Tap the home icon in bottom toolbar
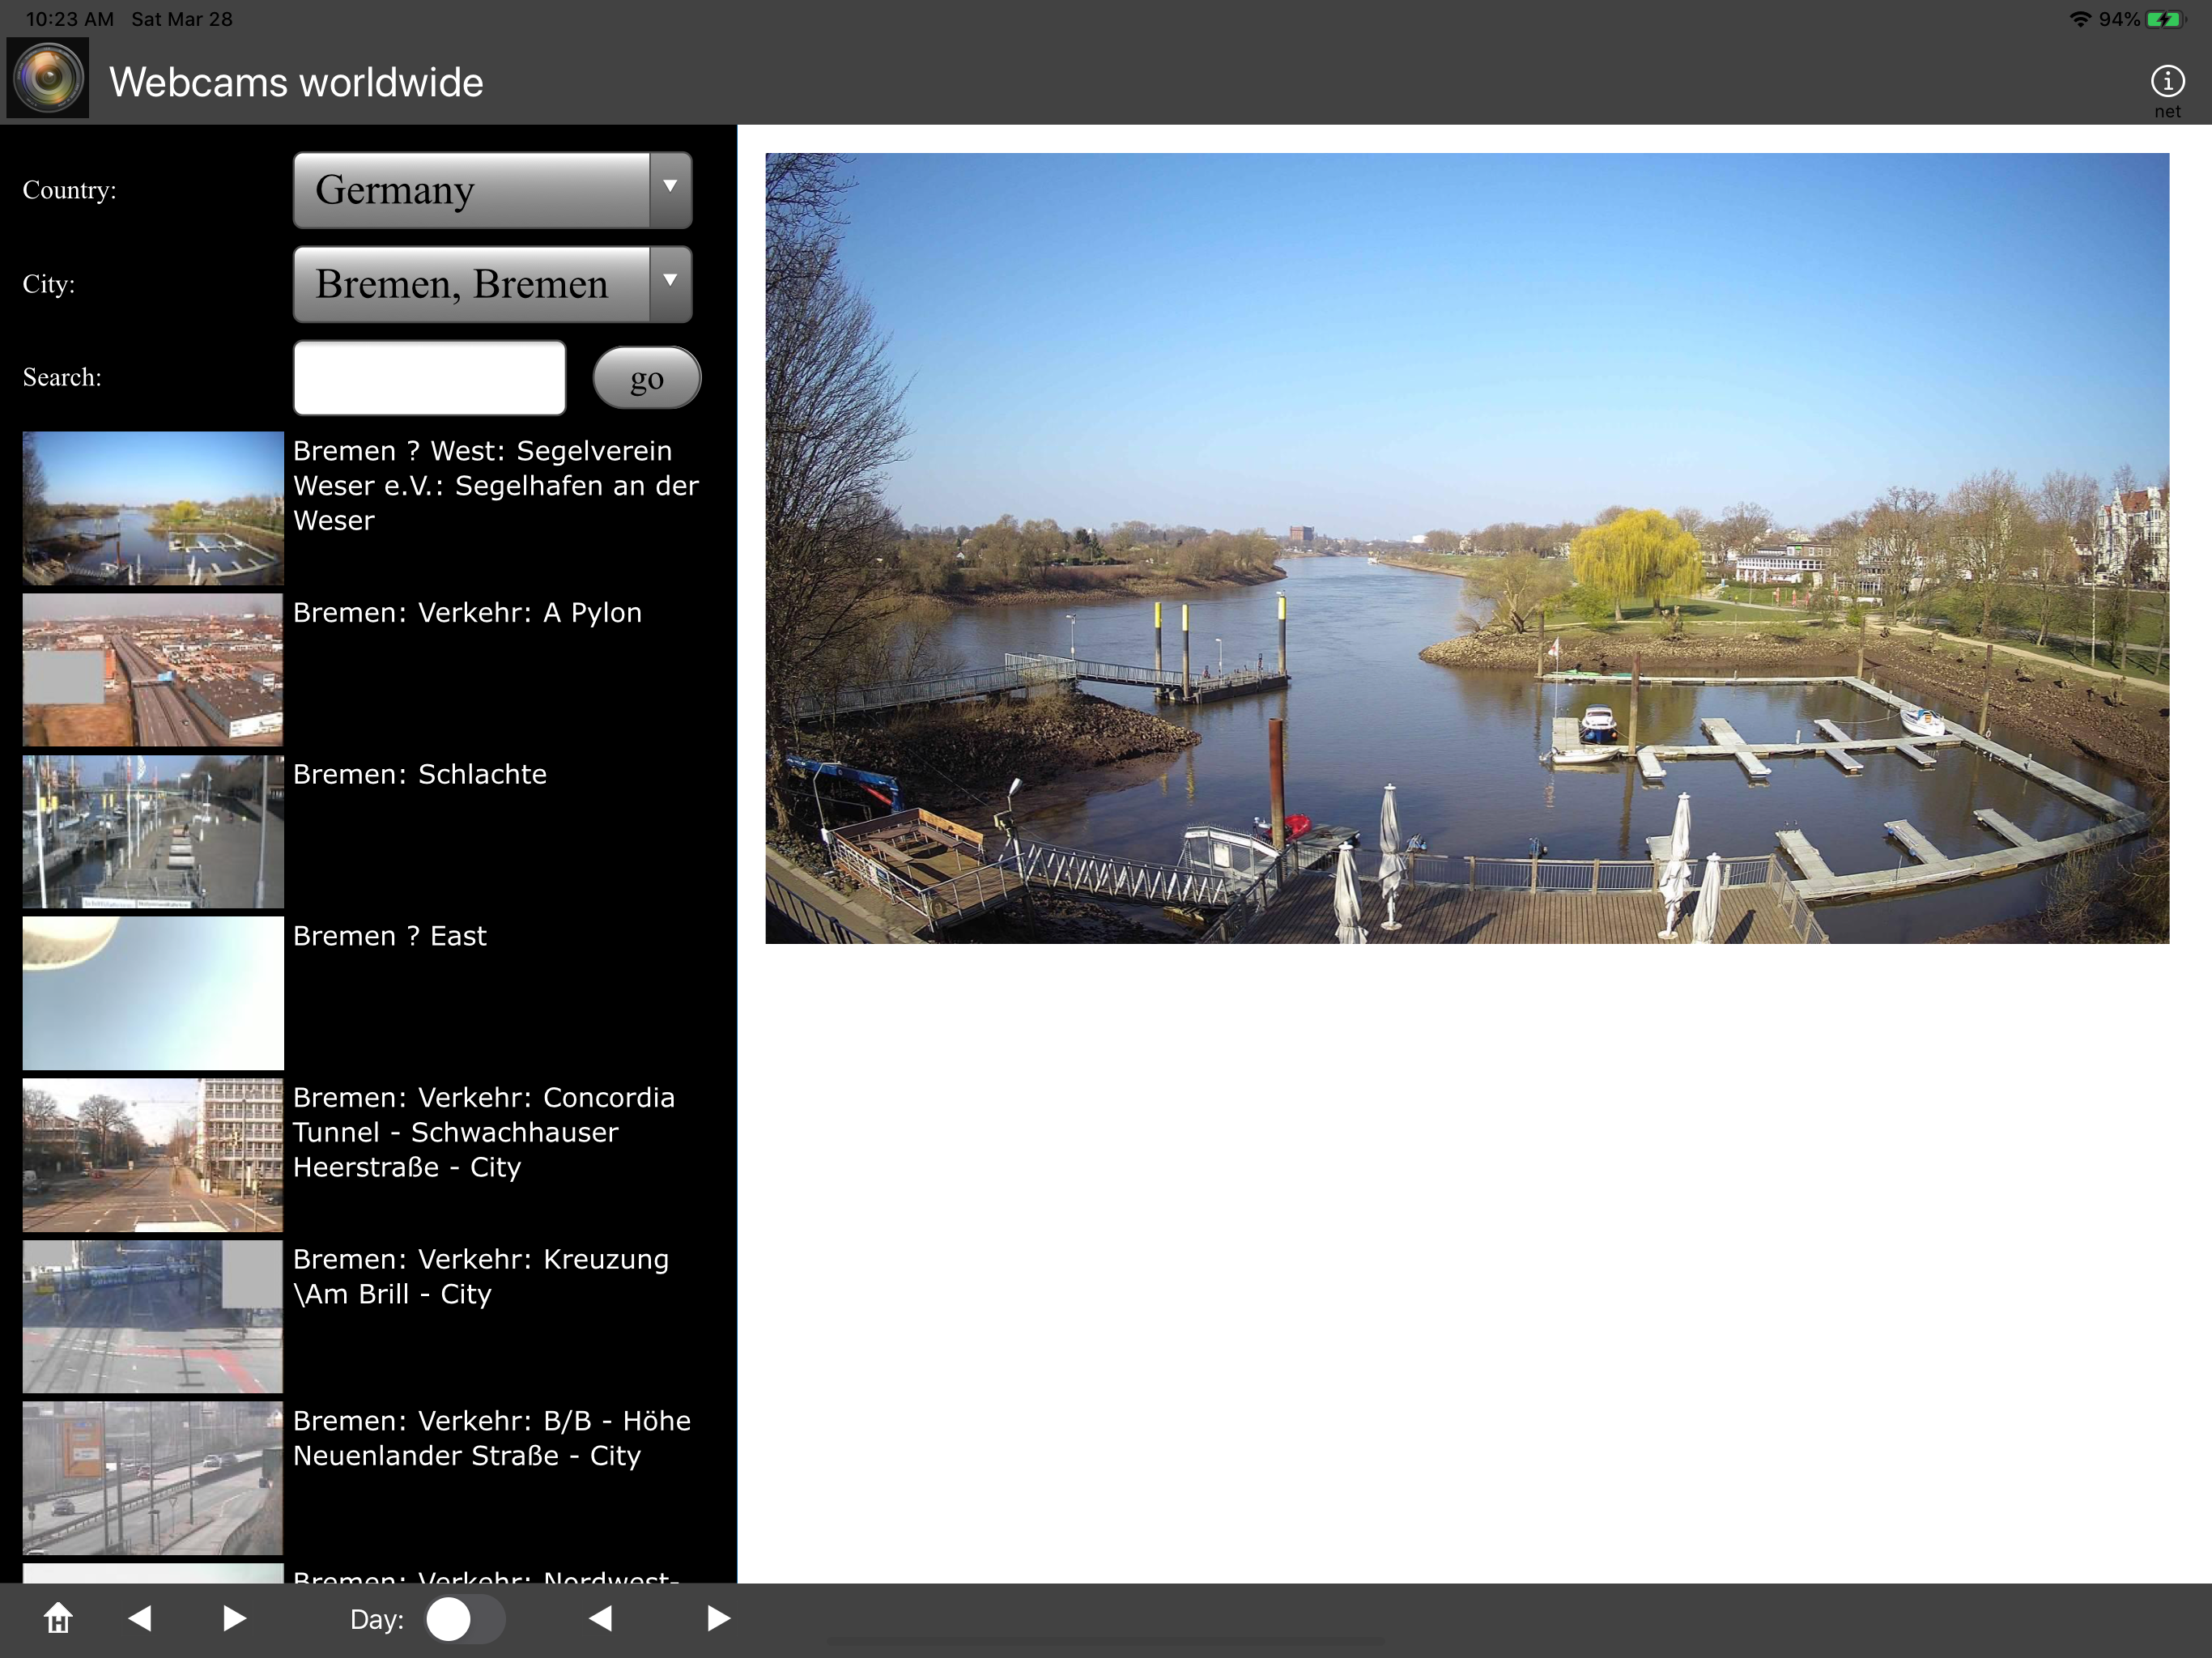This screenshot has width=2212, height=1658. pyautogui.click(x=58, y=1618)
